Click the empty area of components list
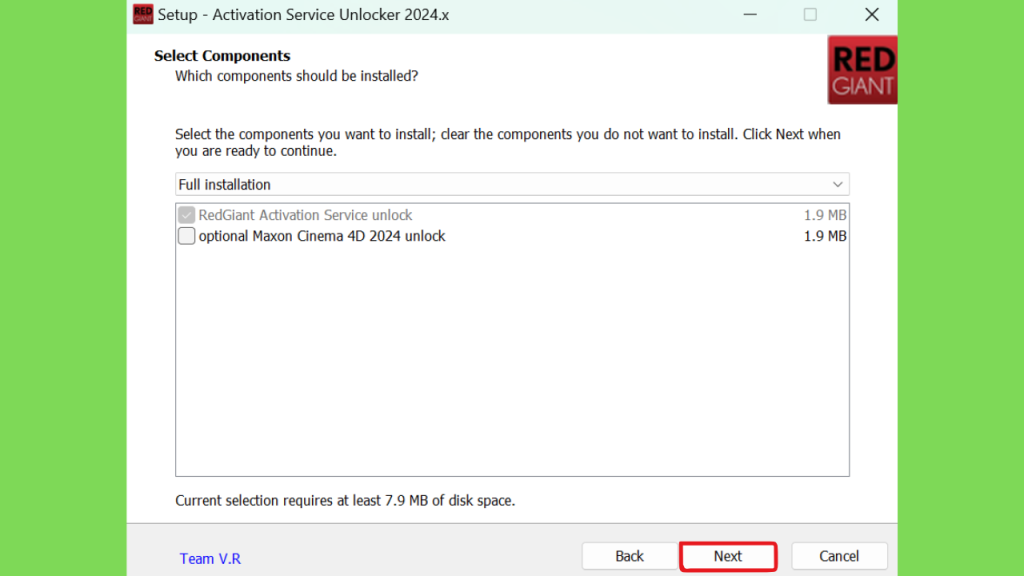 coord(512,359)
